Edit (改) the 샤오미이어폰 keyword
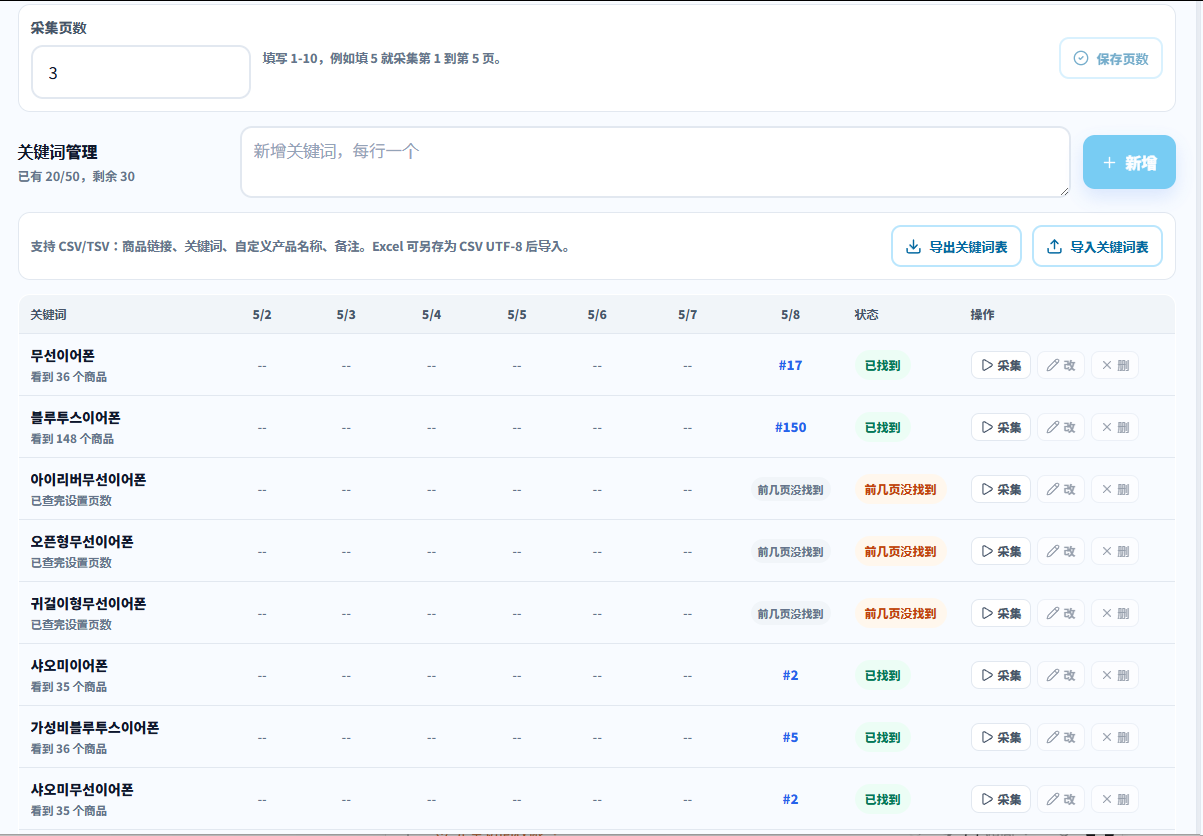The width and height of the screenshot is (1203, 836). click(1061, 675)
